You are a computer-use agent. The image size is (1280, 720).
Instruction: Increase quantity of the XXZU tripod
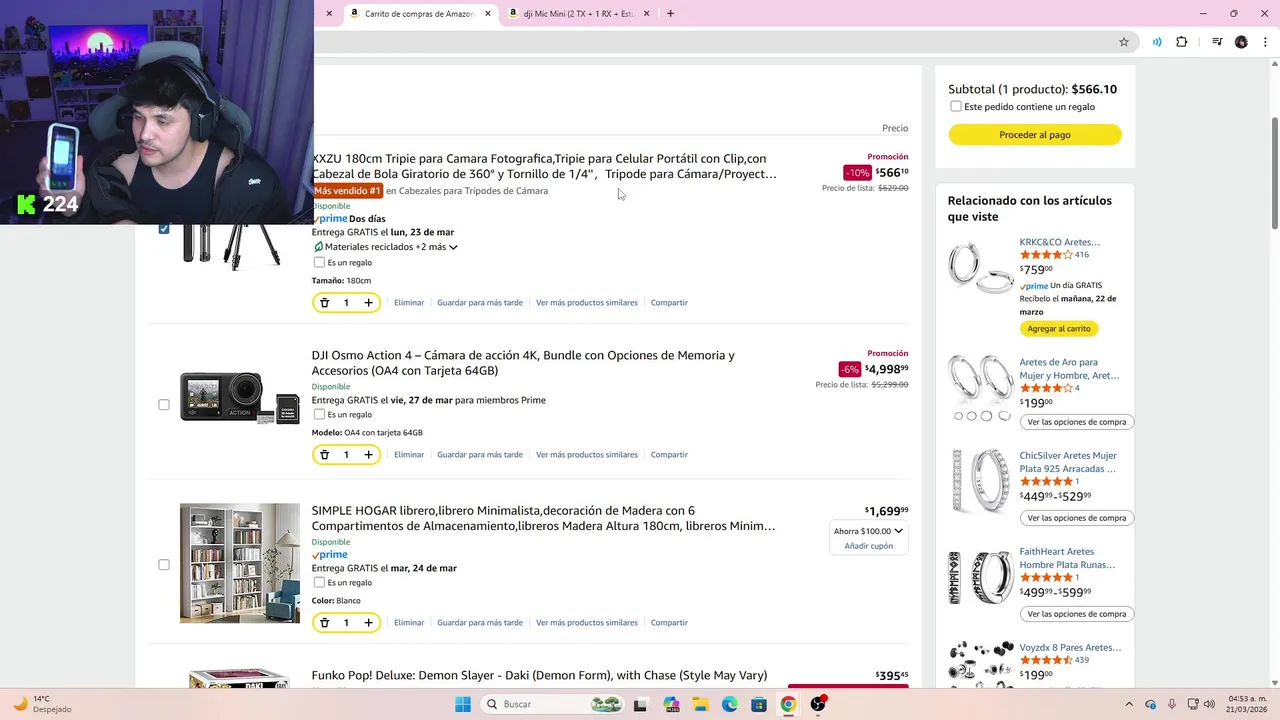368,303
